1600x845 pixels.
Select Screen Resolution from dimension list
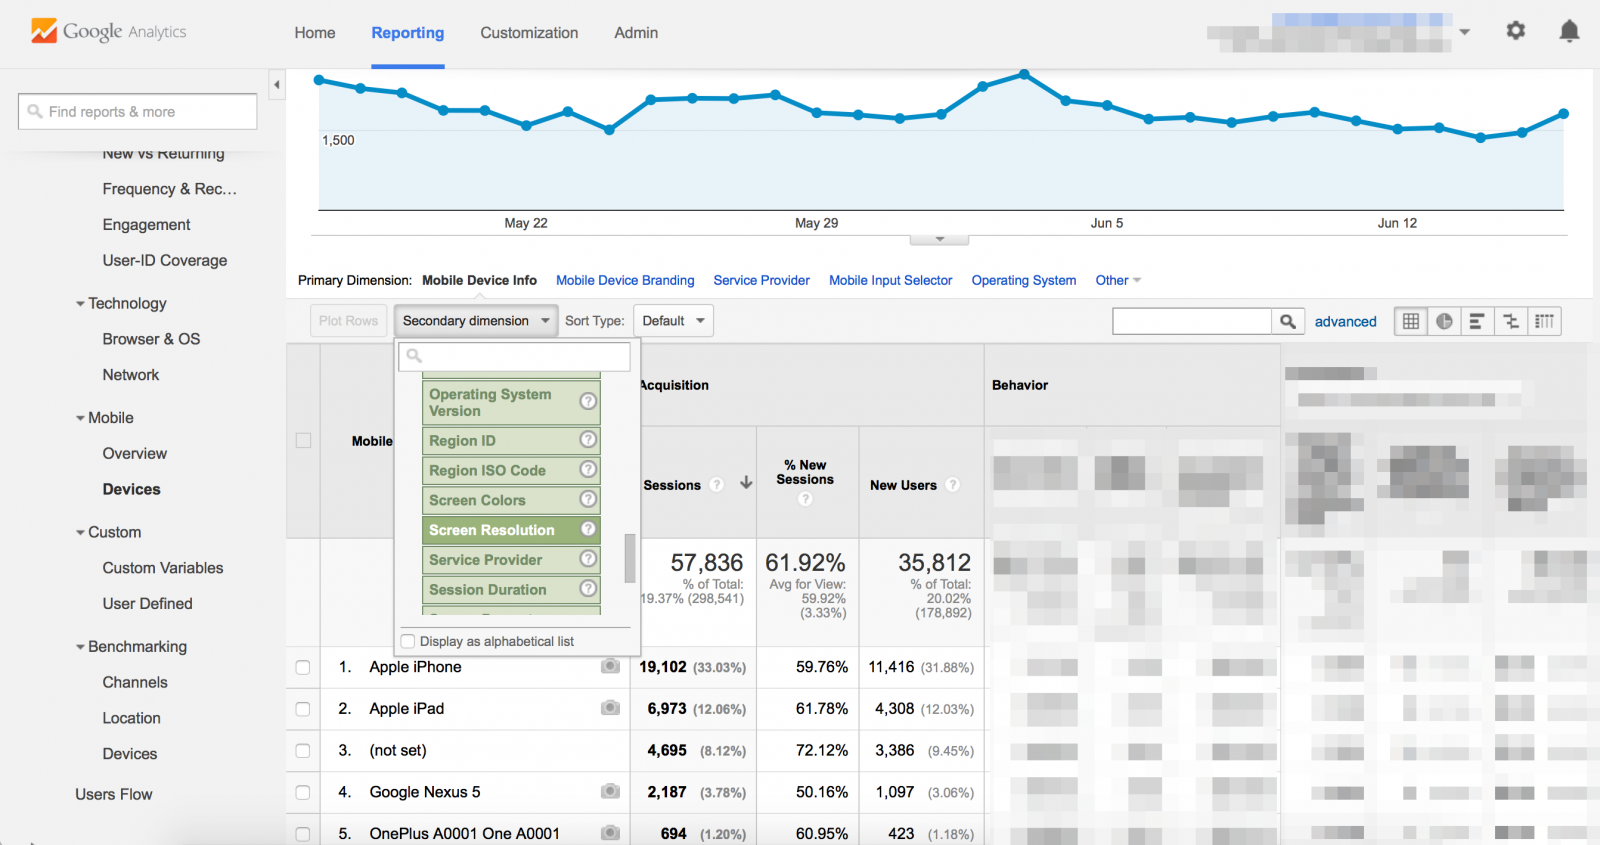[511, 530]
